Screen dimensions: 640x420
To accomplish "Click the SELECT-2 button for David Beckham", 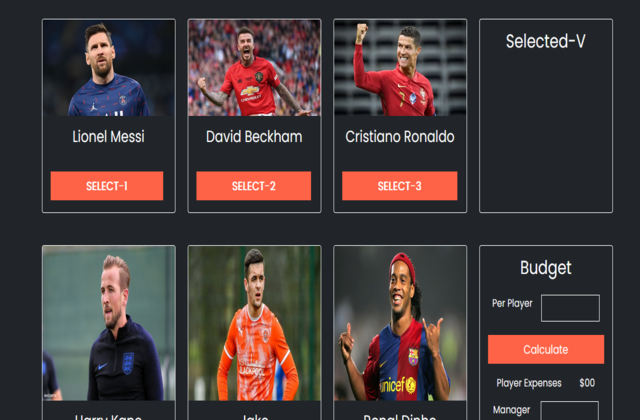I will pyautogui.click(x=253, y=186).
